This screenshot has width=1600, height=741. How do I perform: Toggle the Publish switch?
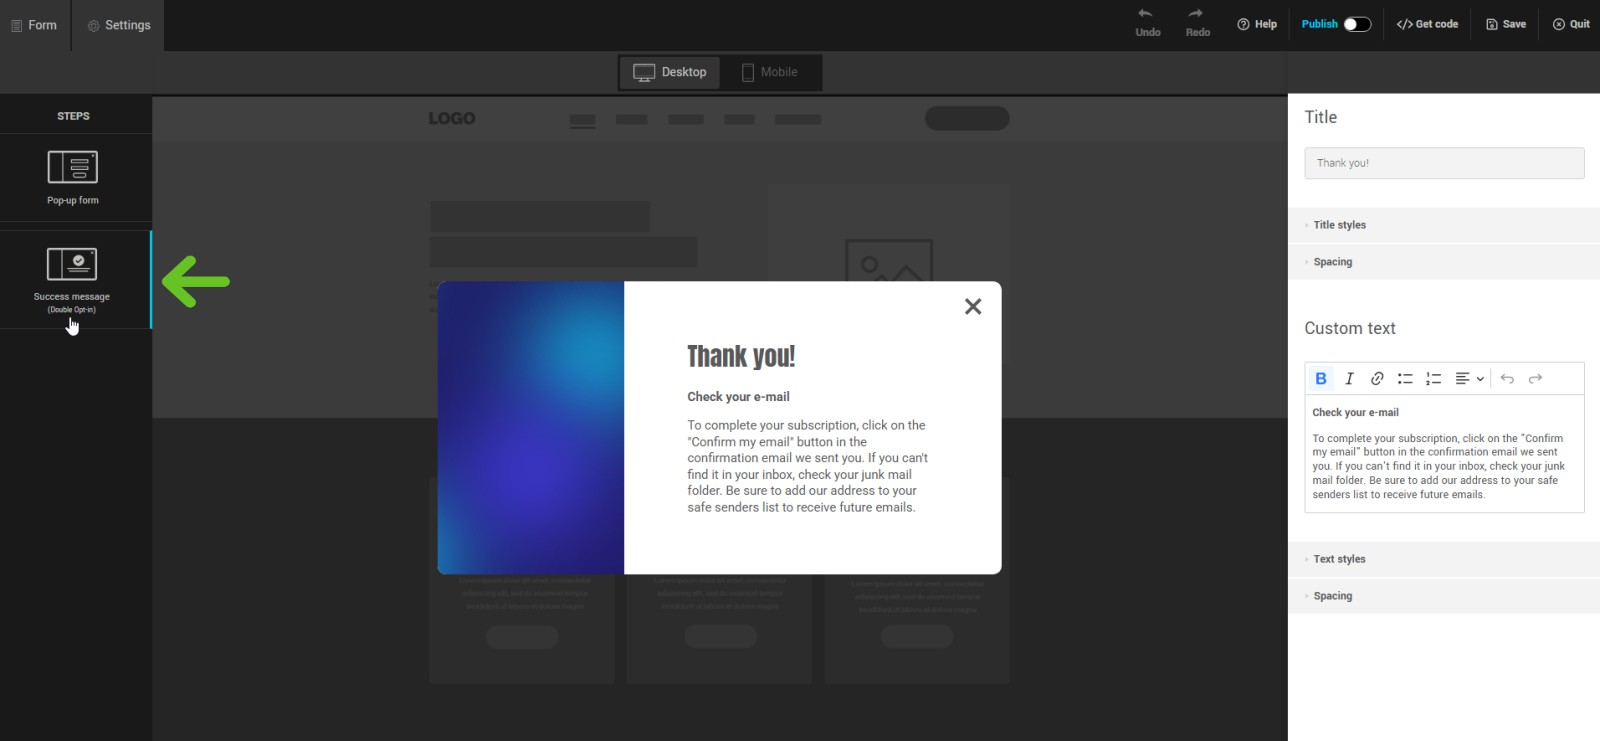[1356, 24]
